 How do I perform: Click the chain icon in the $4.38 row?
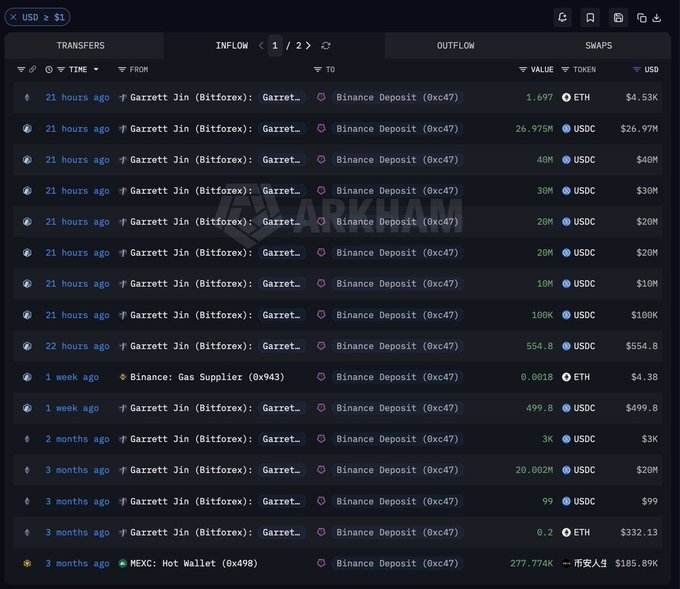(x=27, y=377)
